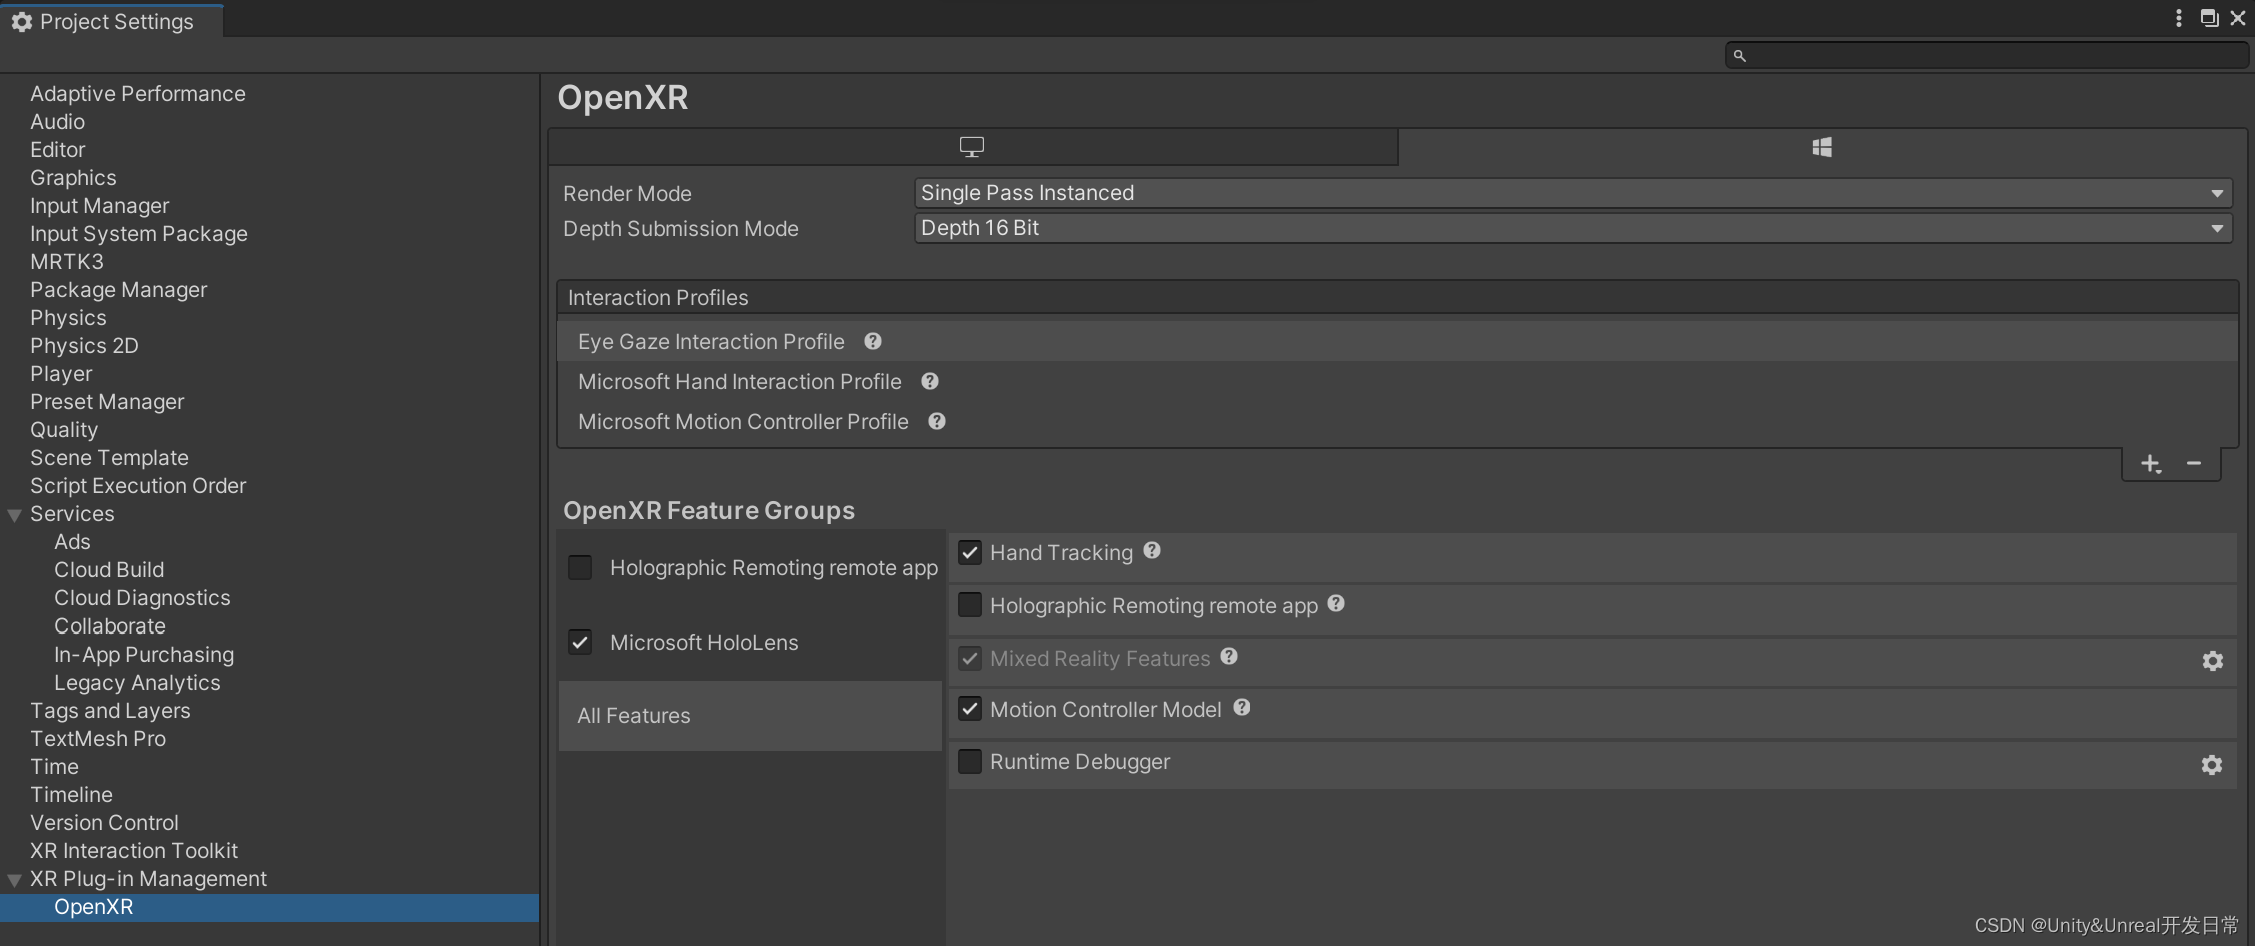Open Audio settings
Viewport: 2255px width, 946px height.
click(58, 121)
